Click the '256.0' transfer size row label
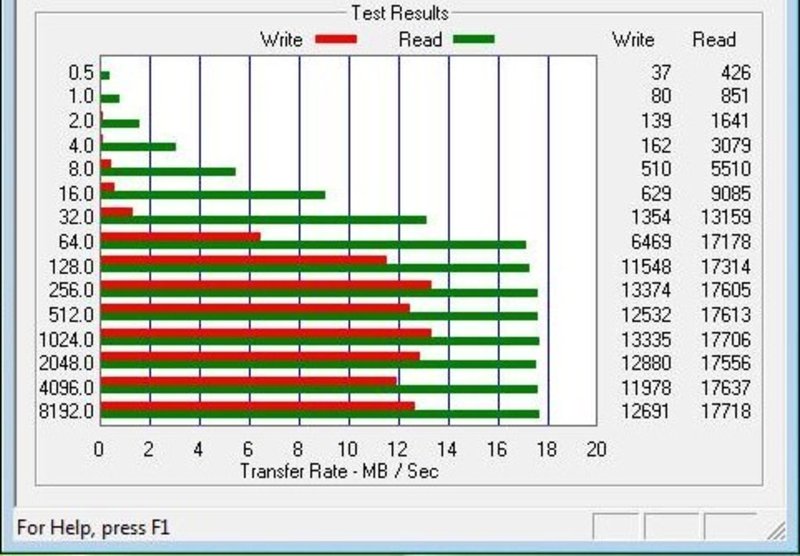The image size is (800, 556). coord(71,290)
